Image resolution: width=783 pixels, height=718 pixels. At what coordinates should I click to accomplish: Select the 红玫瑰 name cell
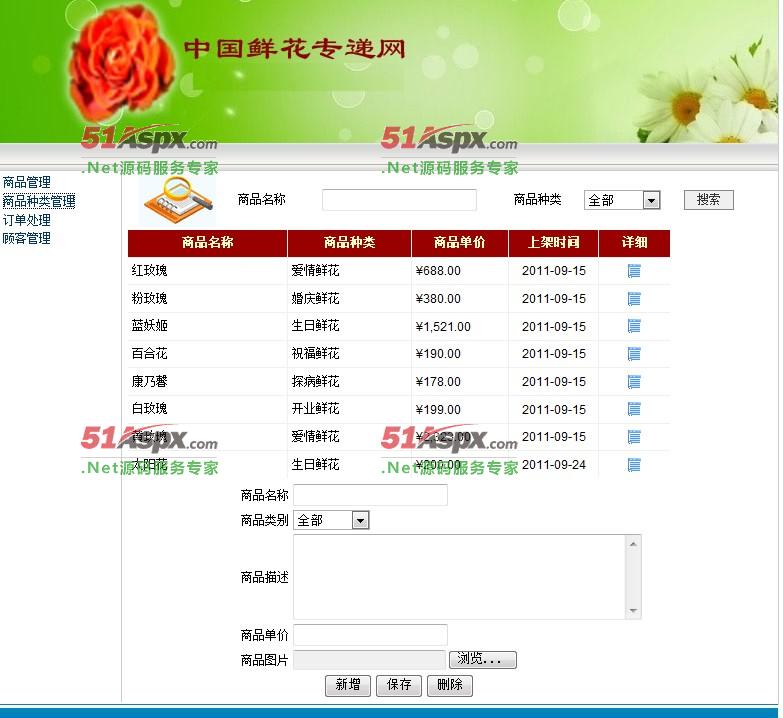click(208, 271)
